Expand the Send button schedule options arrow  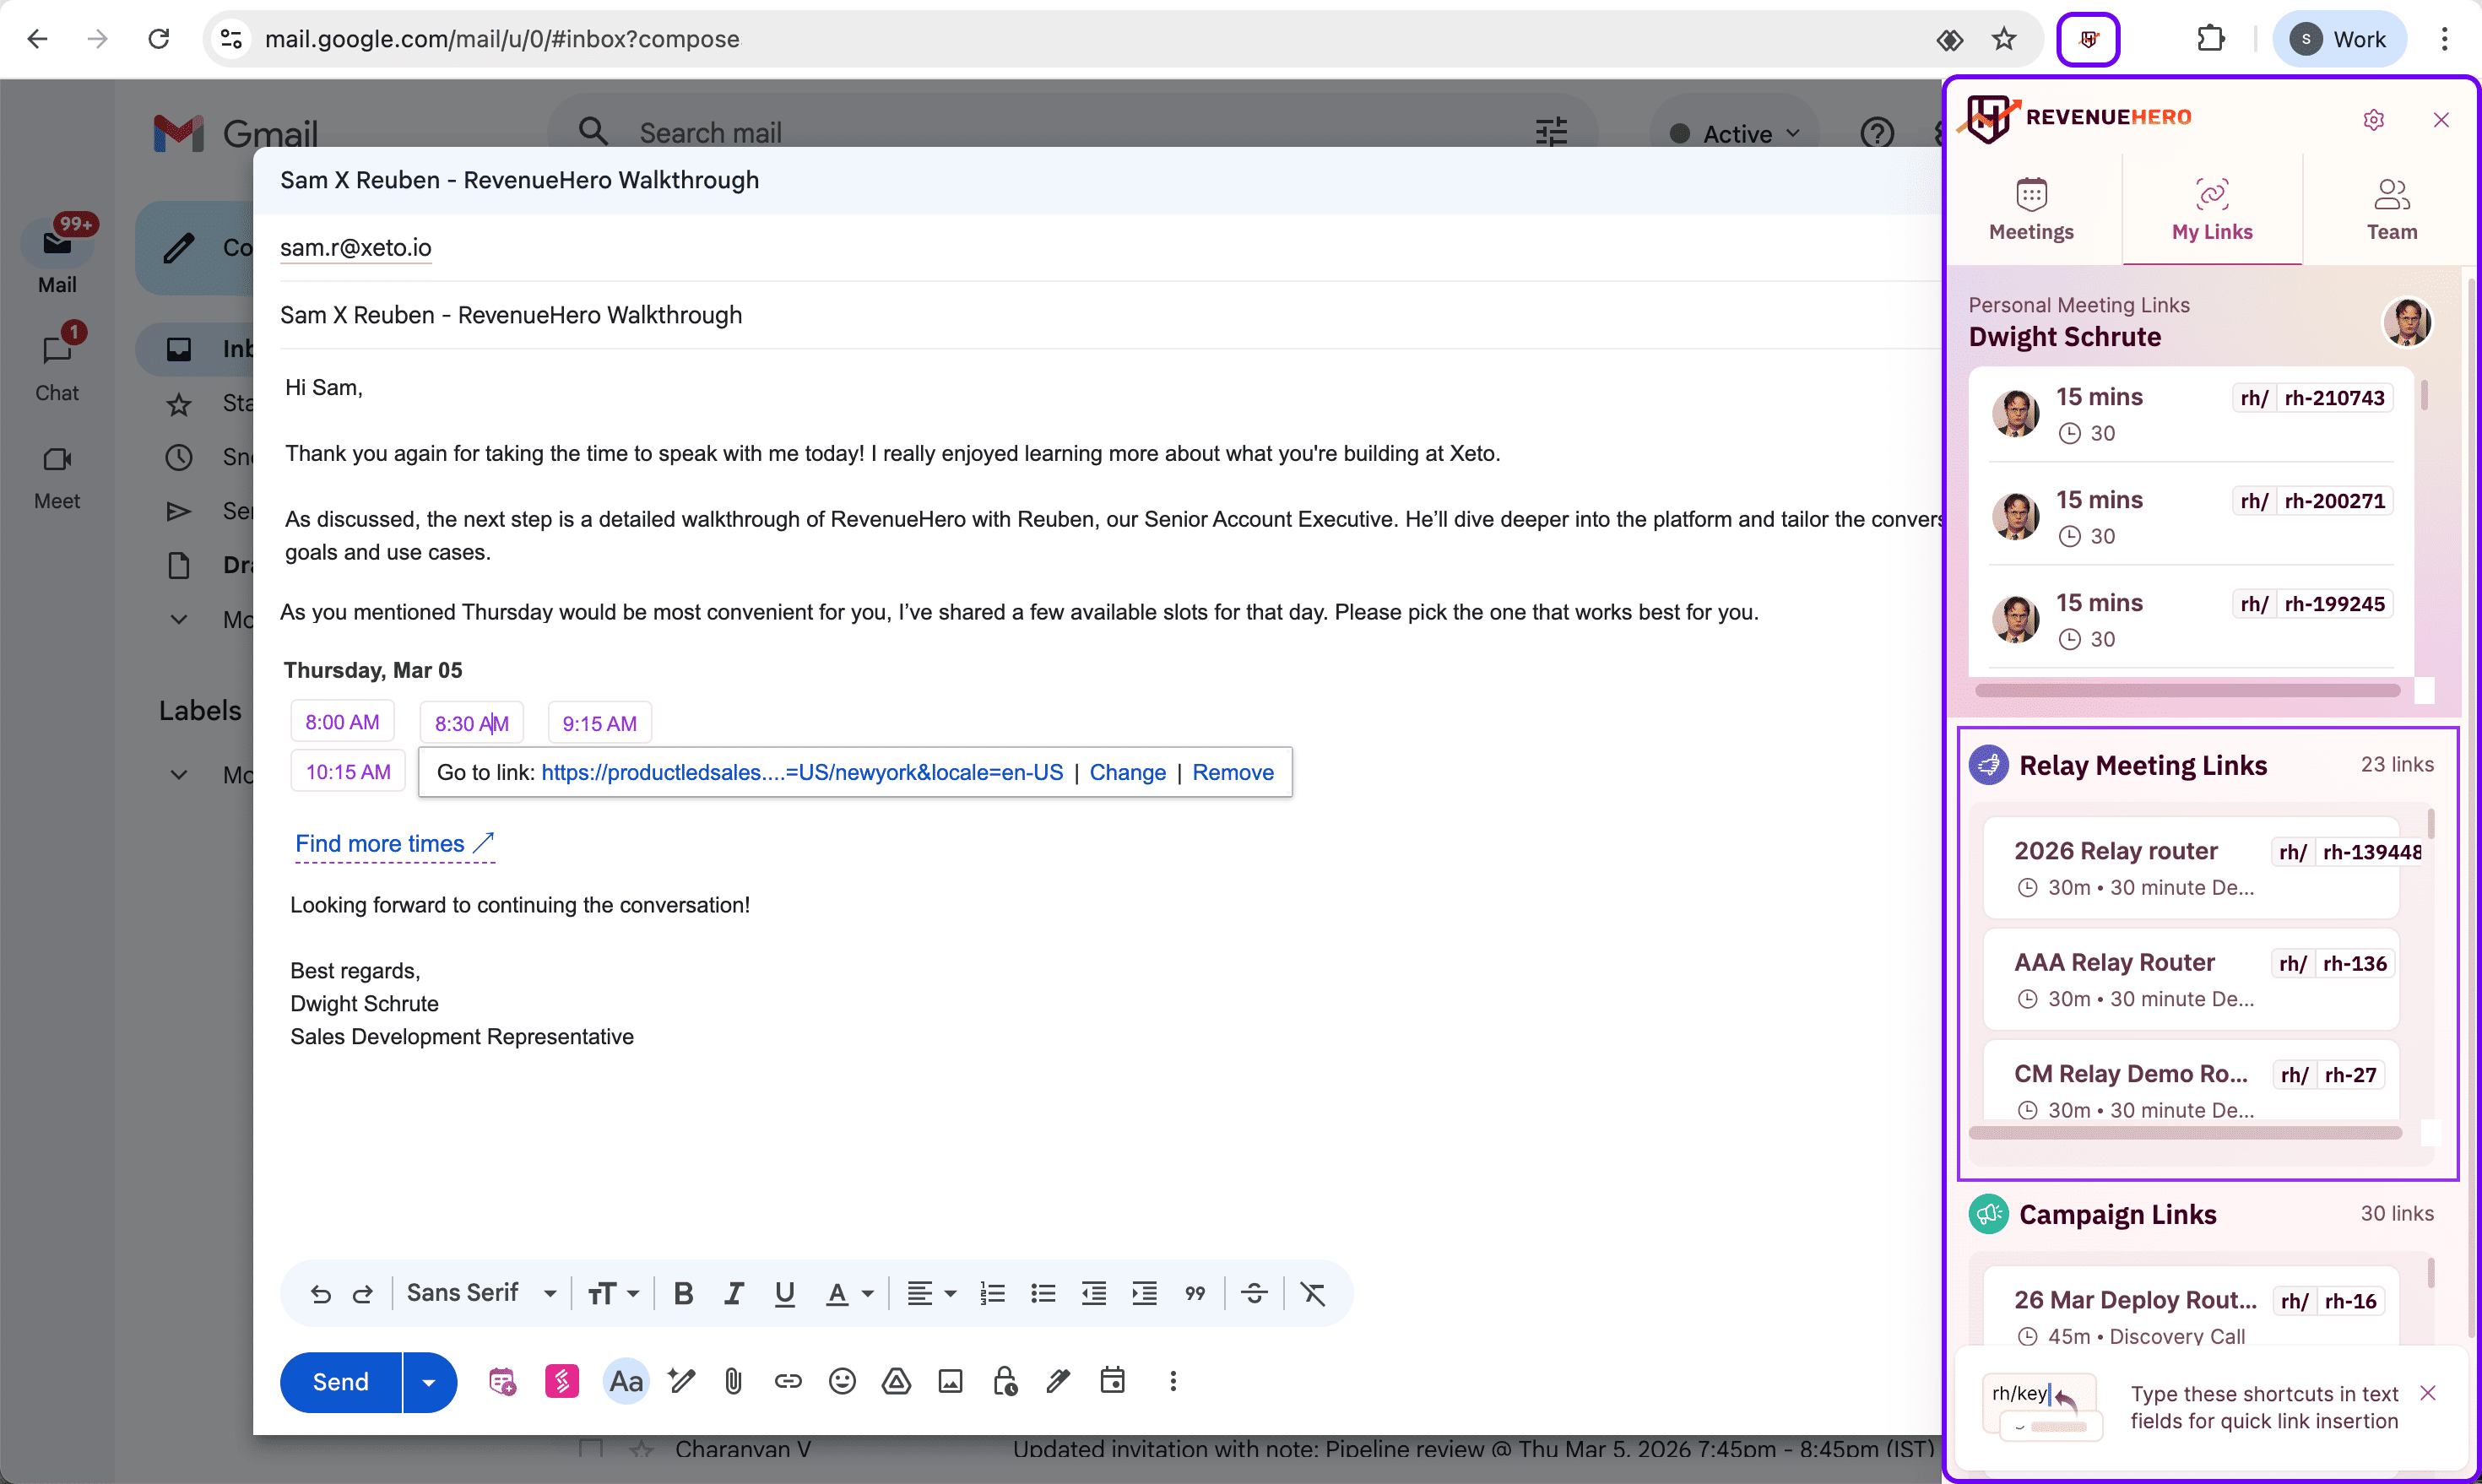click(430, 1382)
